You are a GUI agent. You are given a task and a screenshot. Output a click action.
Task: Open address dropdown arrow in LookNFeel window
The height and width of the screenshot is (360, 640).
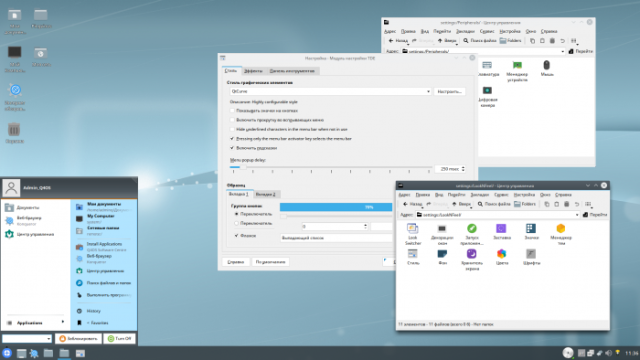tap(577, 215)
